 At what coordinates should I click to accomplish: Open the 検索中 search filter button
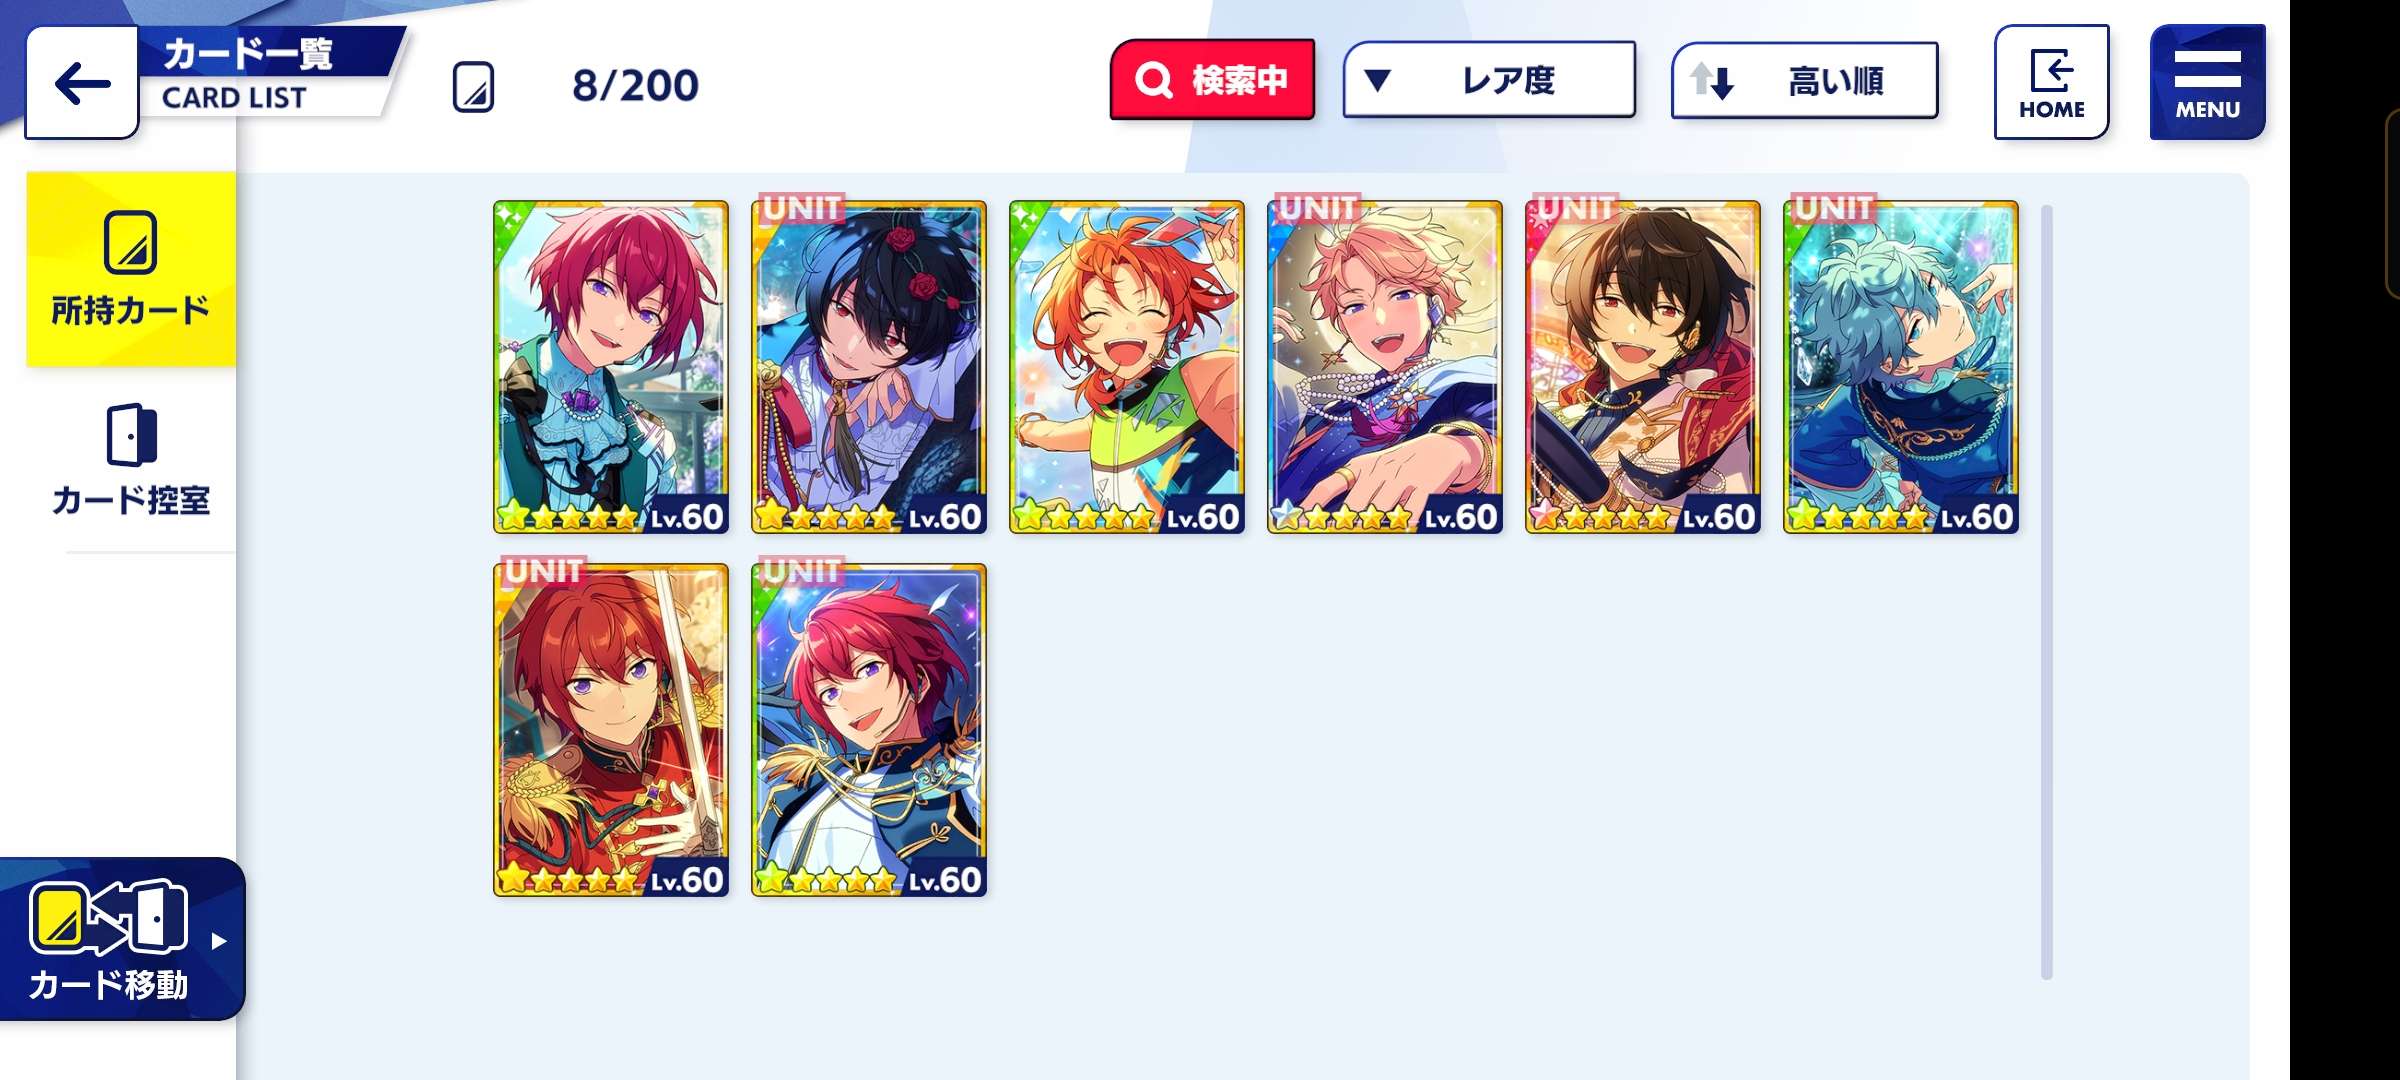click(x=1212, y=80)
